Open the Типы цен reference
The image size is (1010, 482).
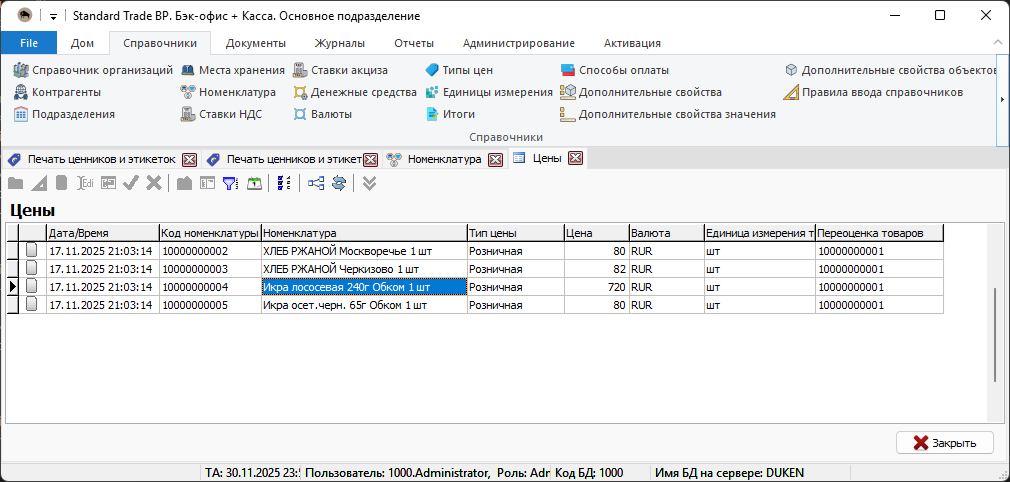click(459, 70)
